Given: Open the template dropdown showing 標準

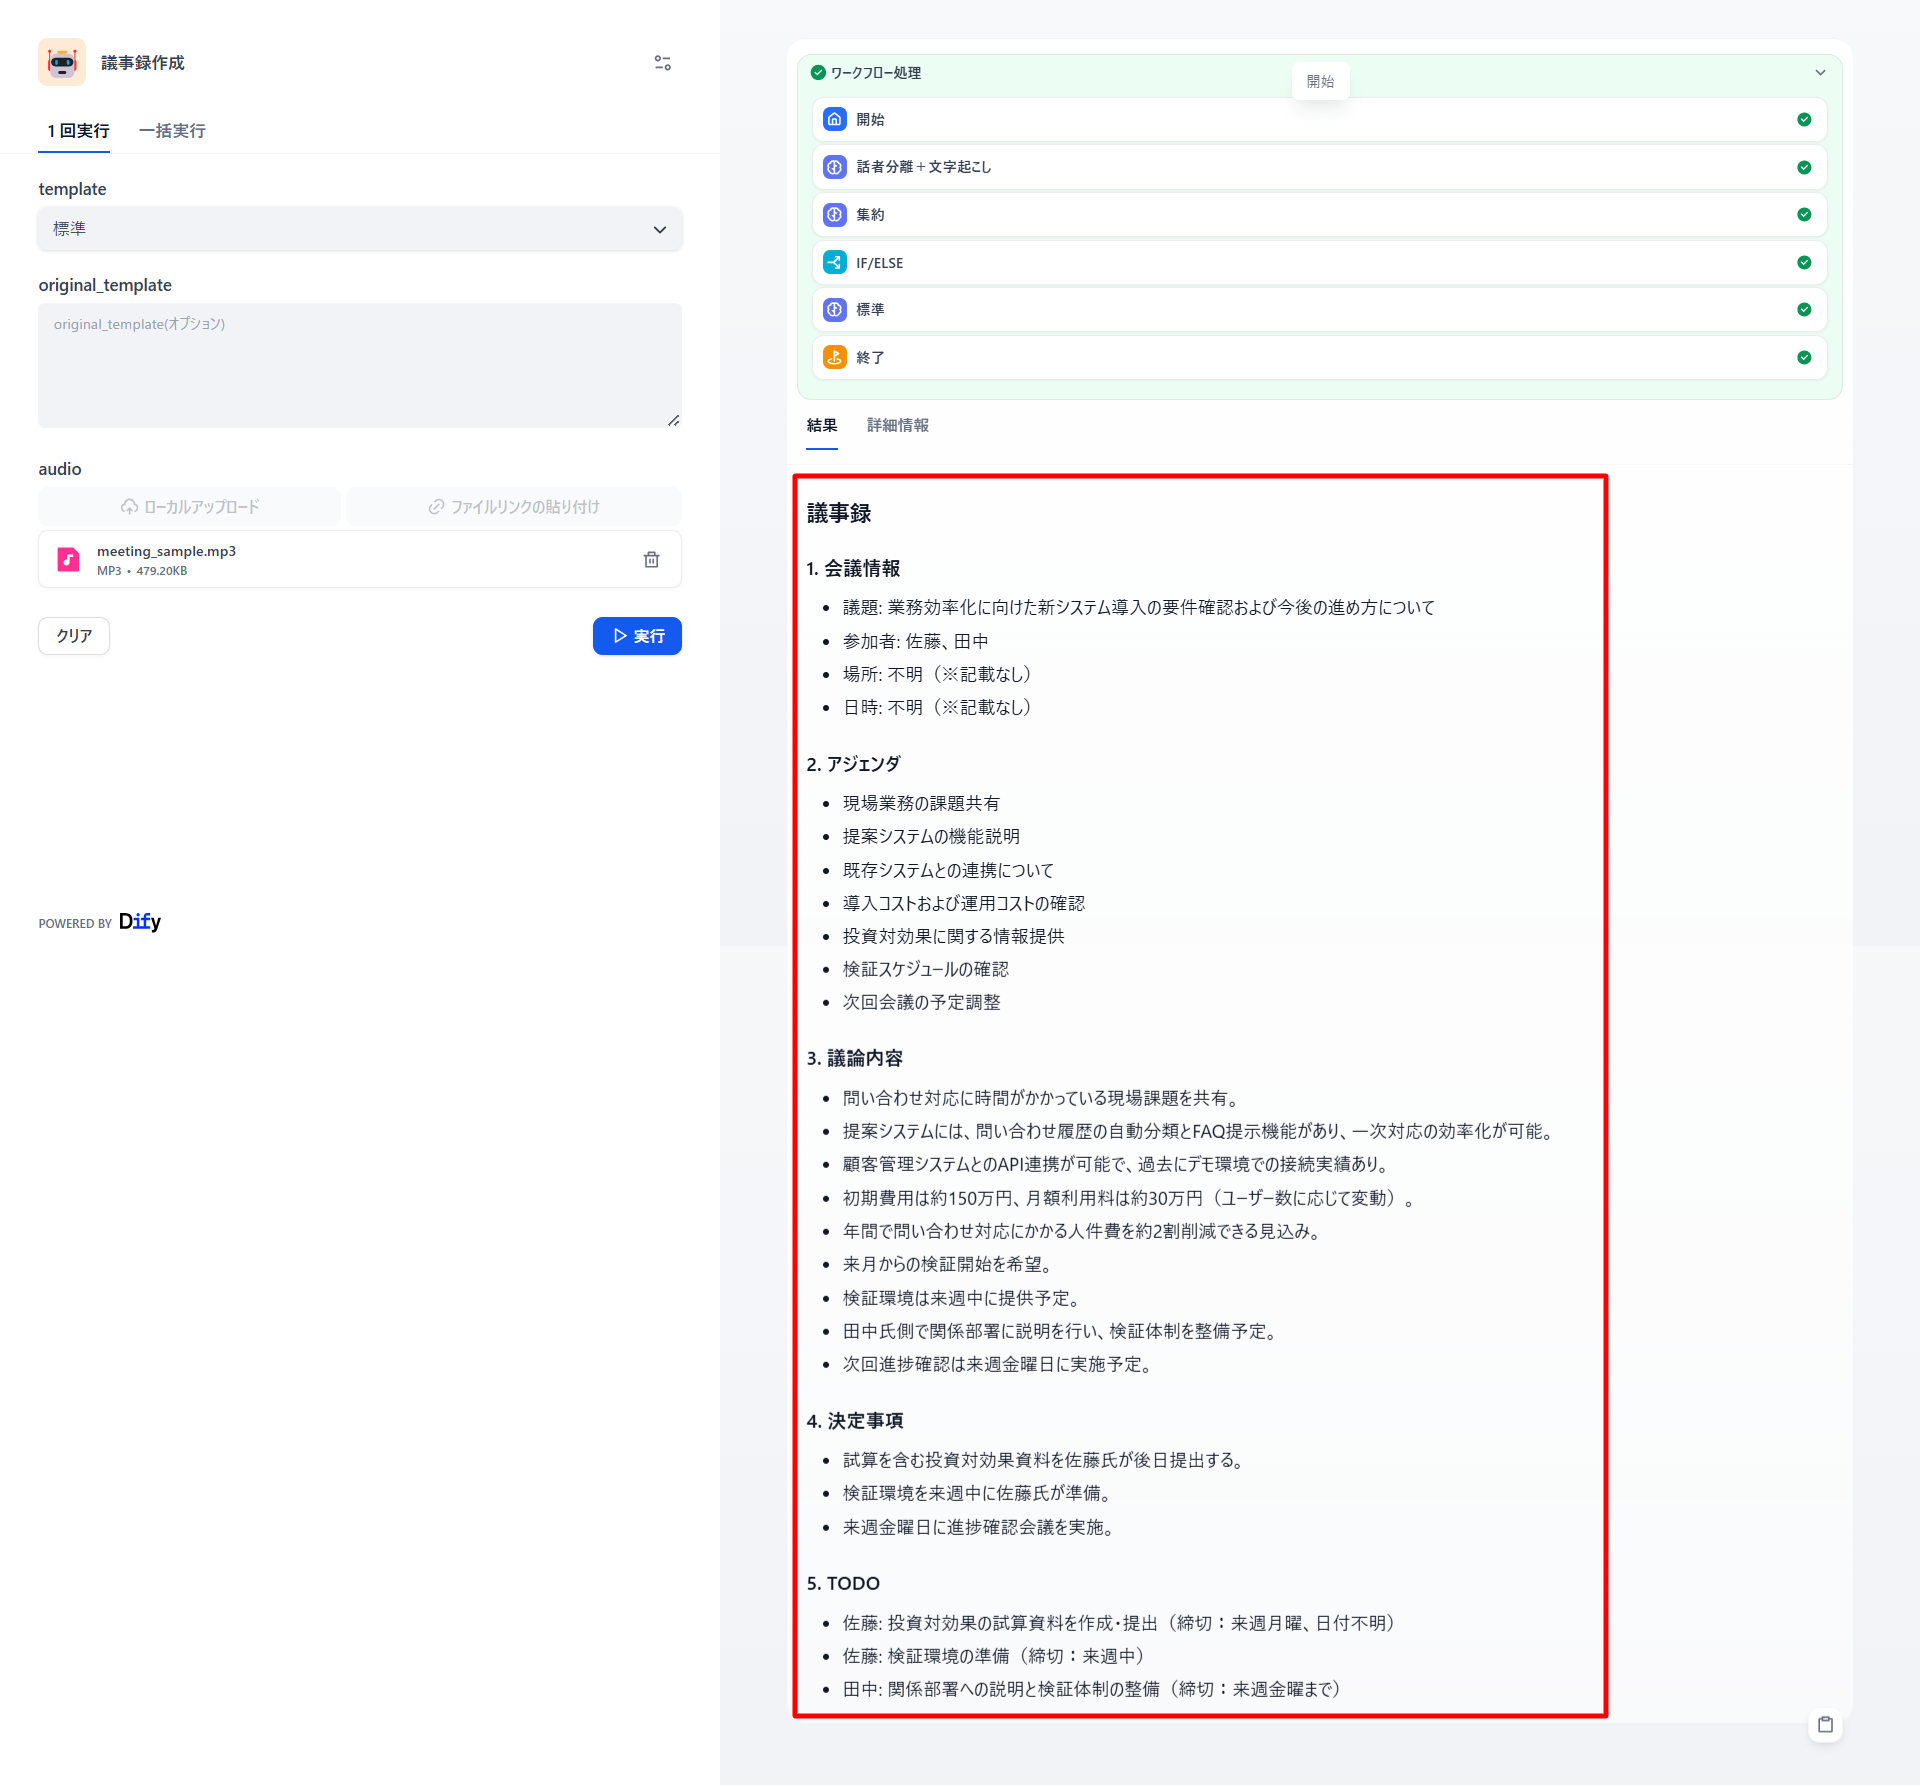Looking at the screenshot, I should point(360,229).
